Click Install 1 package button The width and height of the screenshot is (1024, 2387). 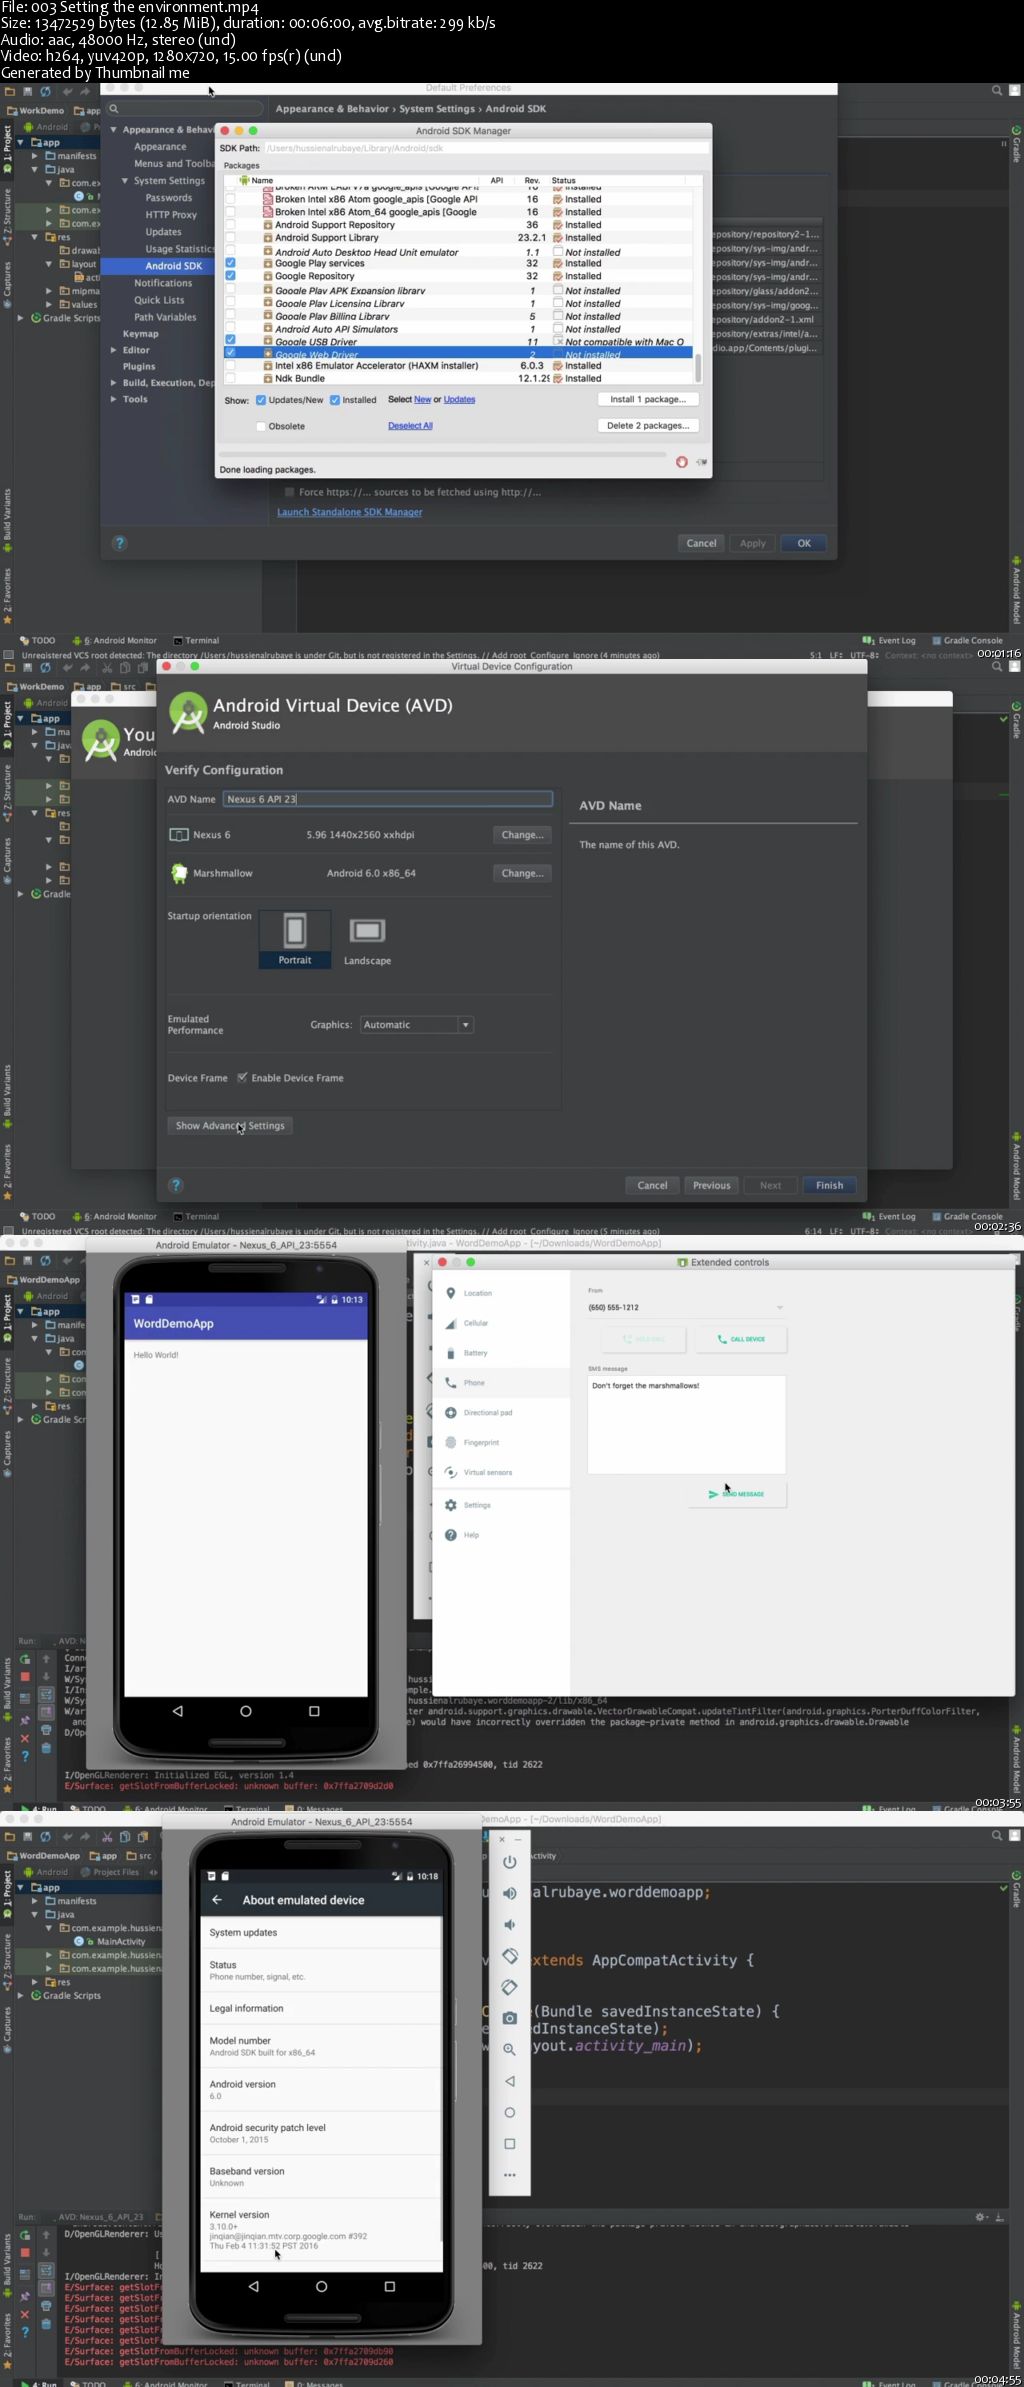(x=648, y=399)
